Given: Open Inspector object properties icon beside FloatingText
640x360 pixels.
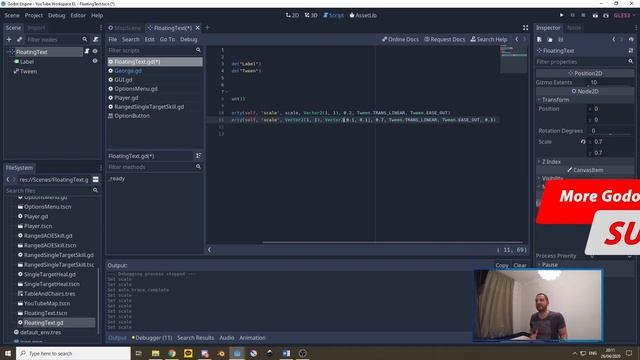Looking at the screenshot, I should click(x=631, y=51).
